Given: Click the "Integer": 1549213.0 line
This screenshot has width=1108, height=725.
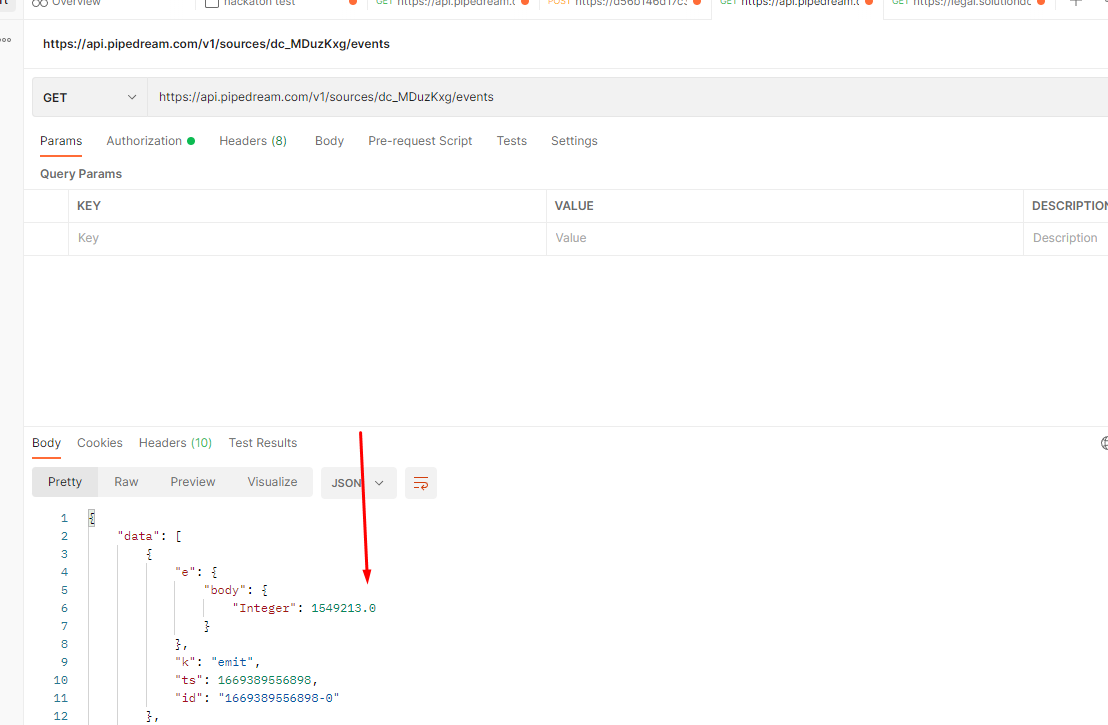Looking at the screenshot, I should pyautogui.click(x=304, y=608).
